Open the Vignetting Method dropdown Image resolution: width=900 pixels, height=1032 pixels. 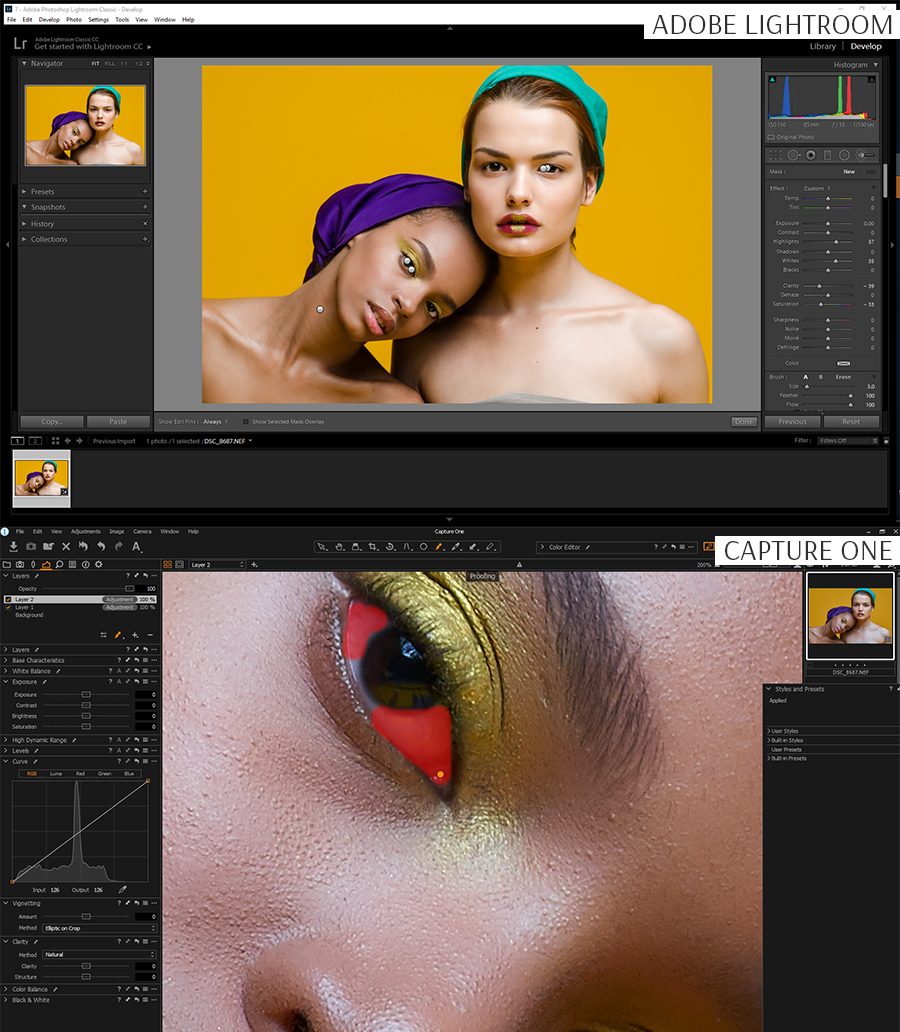[100, 928]
